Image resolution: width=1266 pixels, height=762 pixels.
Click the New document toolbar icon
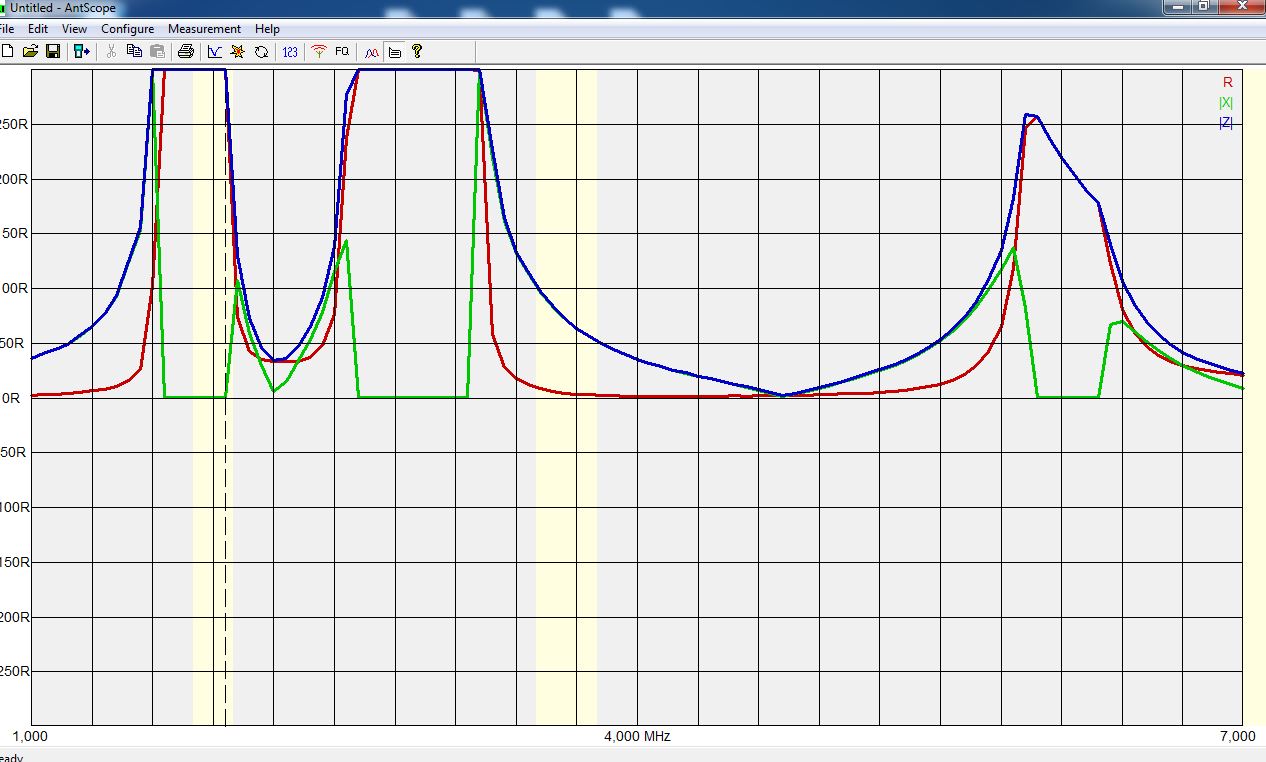pos(8,51)
